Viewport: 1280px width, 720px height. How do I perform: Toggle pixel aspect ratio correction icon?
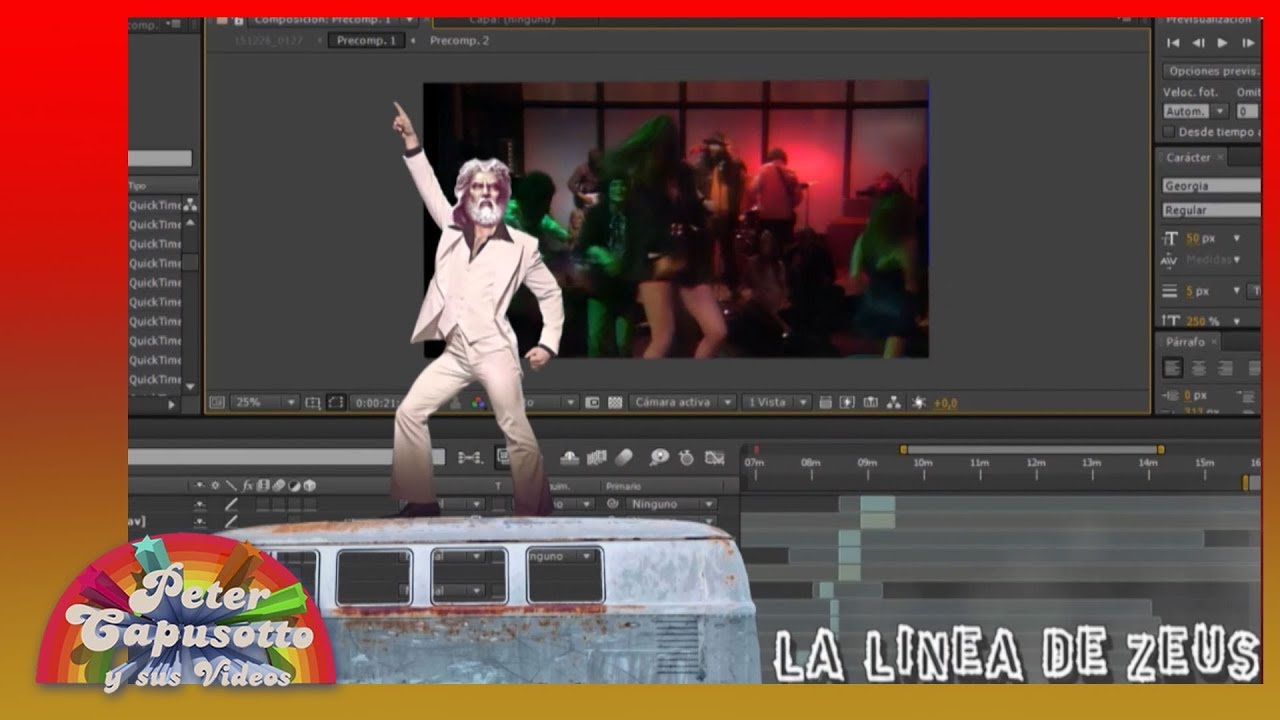(x=825, y=402)
